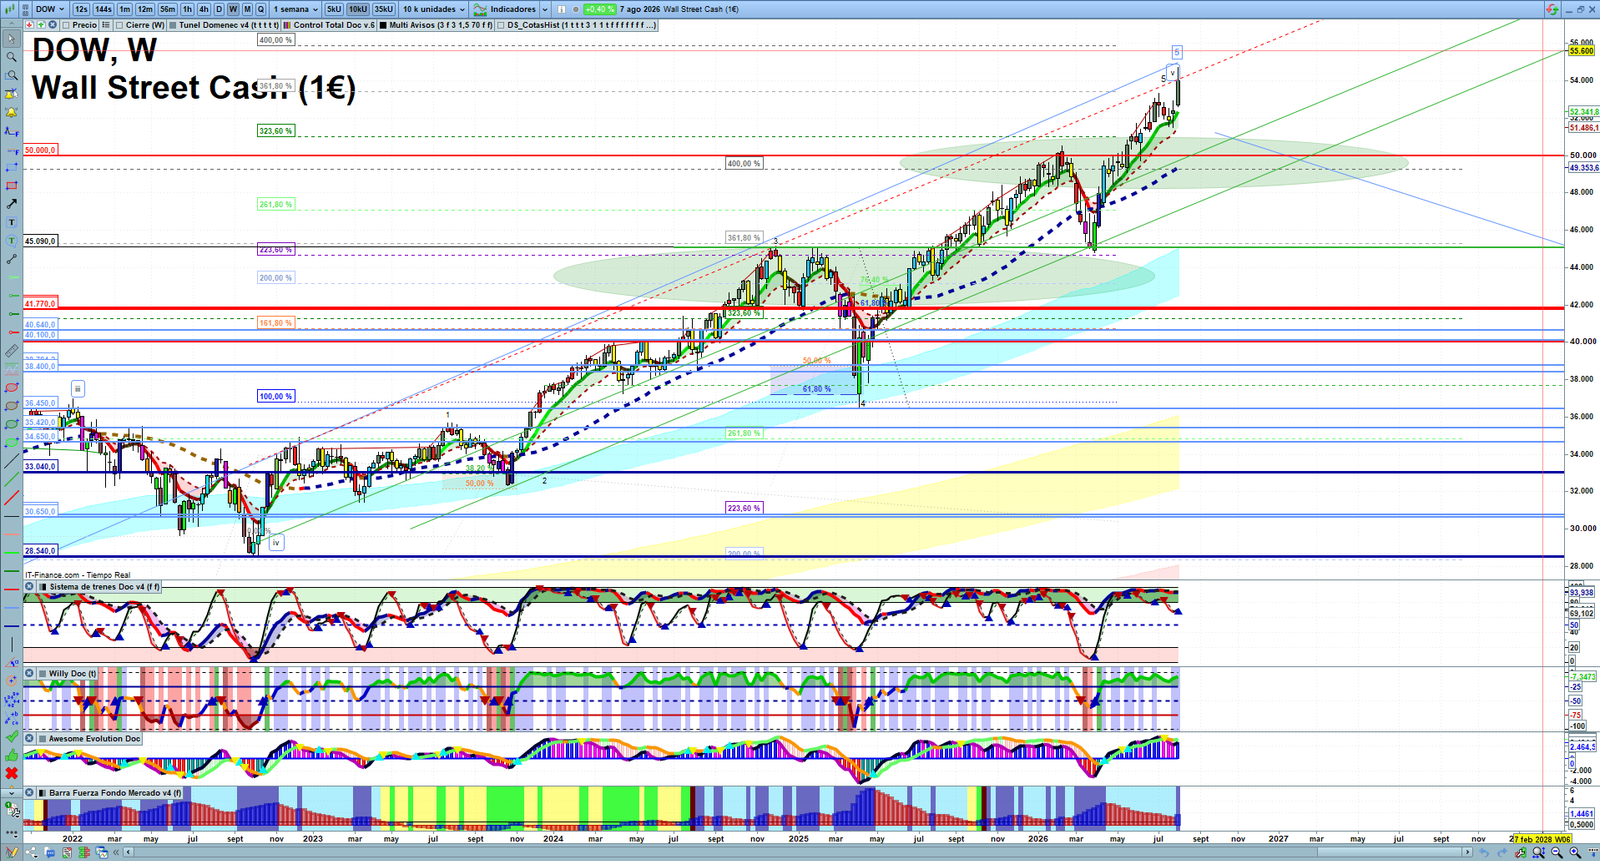Set history to 35kU units
1600x861 pixels.
[x=384, y=9]
